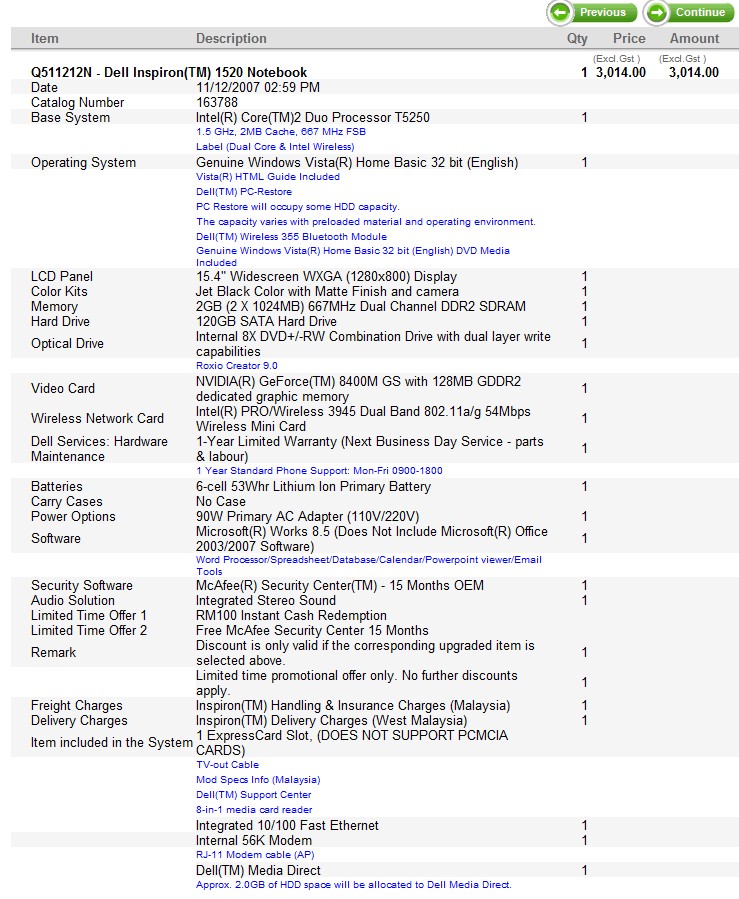This screenshot has width=739, height=899.
Task: Click Internal 56K Modem
Action: 254,840
